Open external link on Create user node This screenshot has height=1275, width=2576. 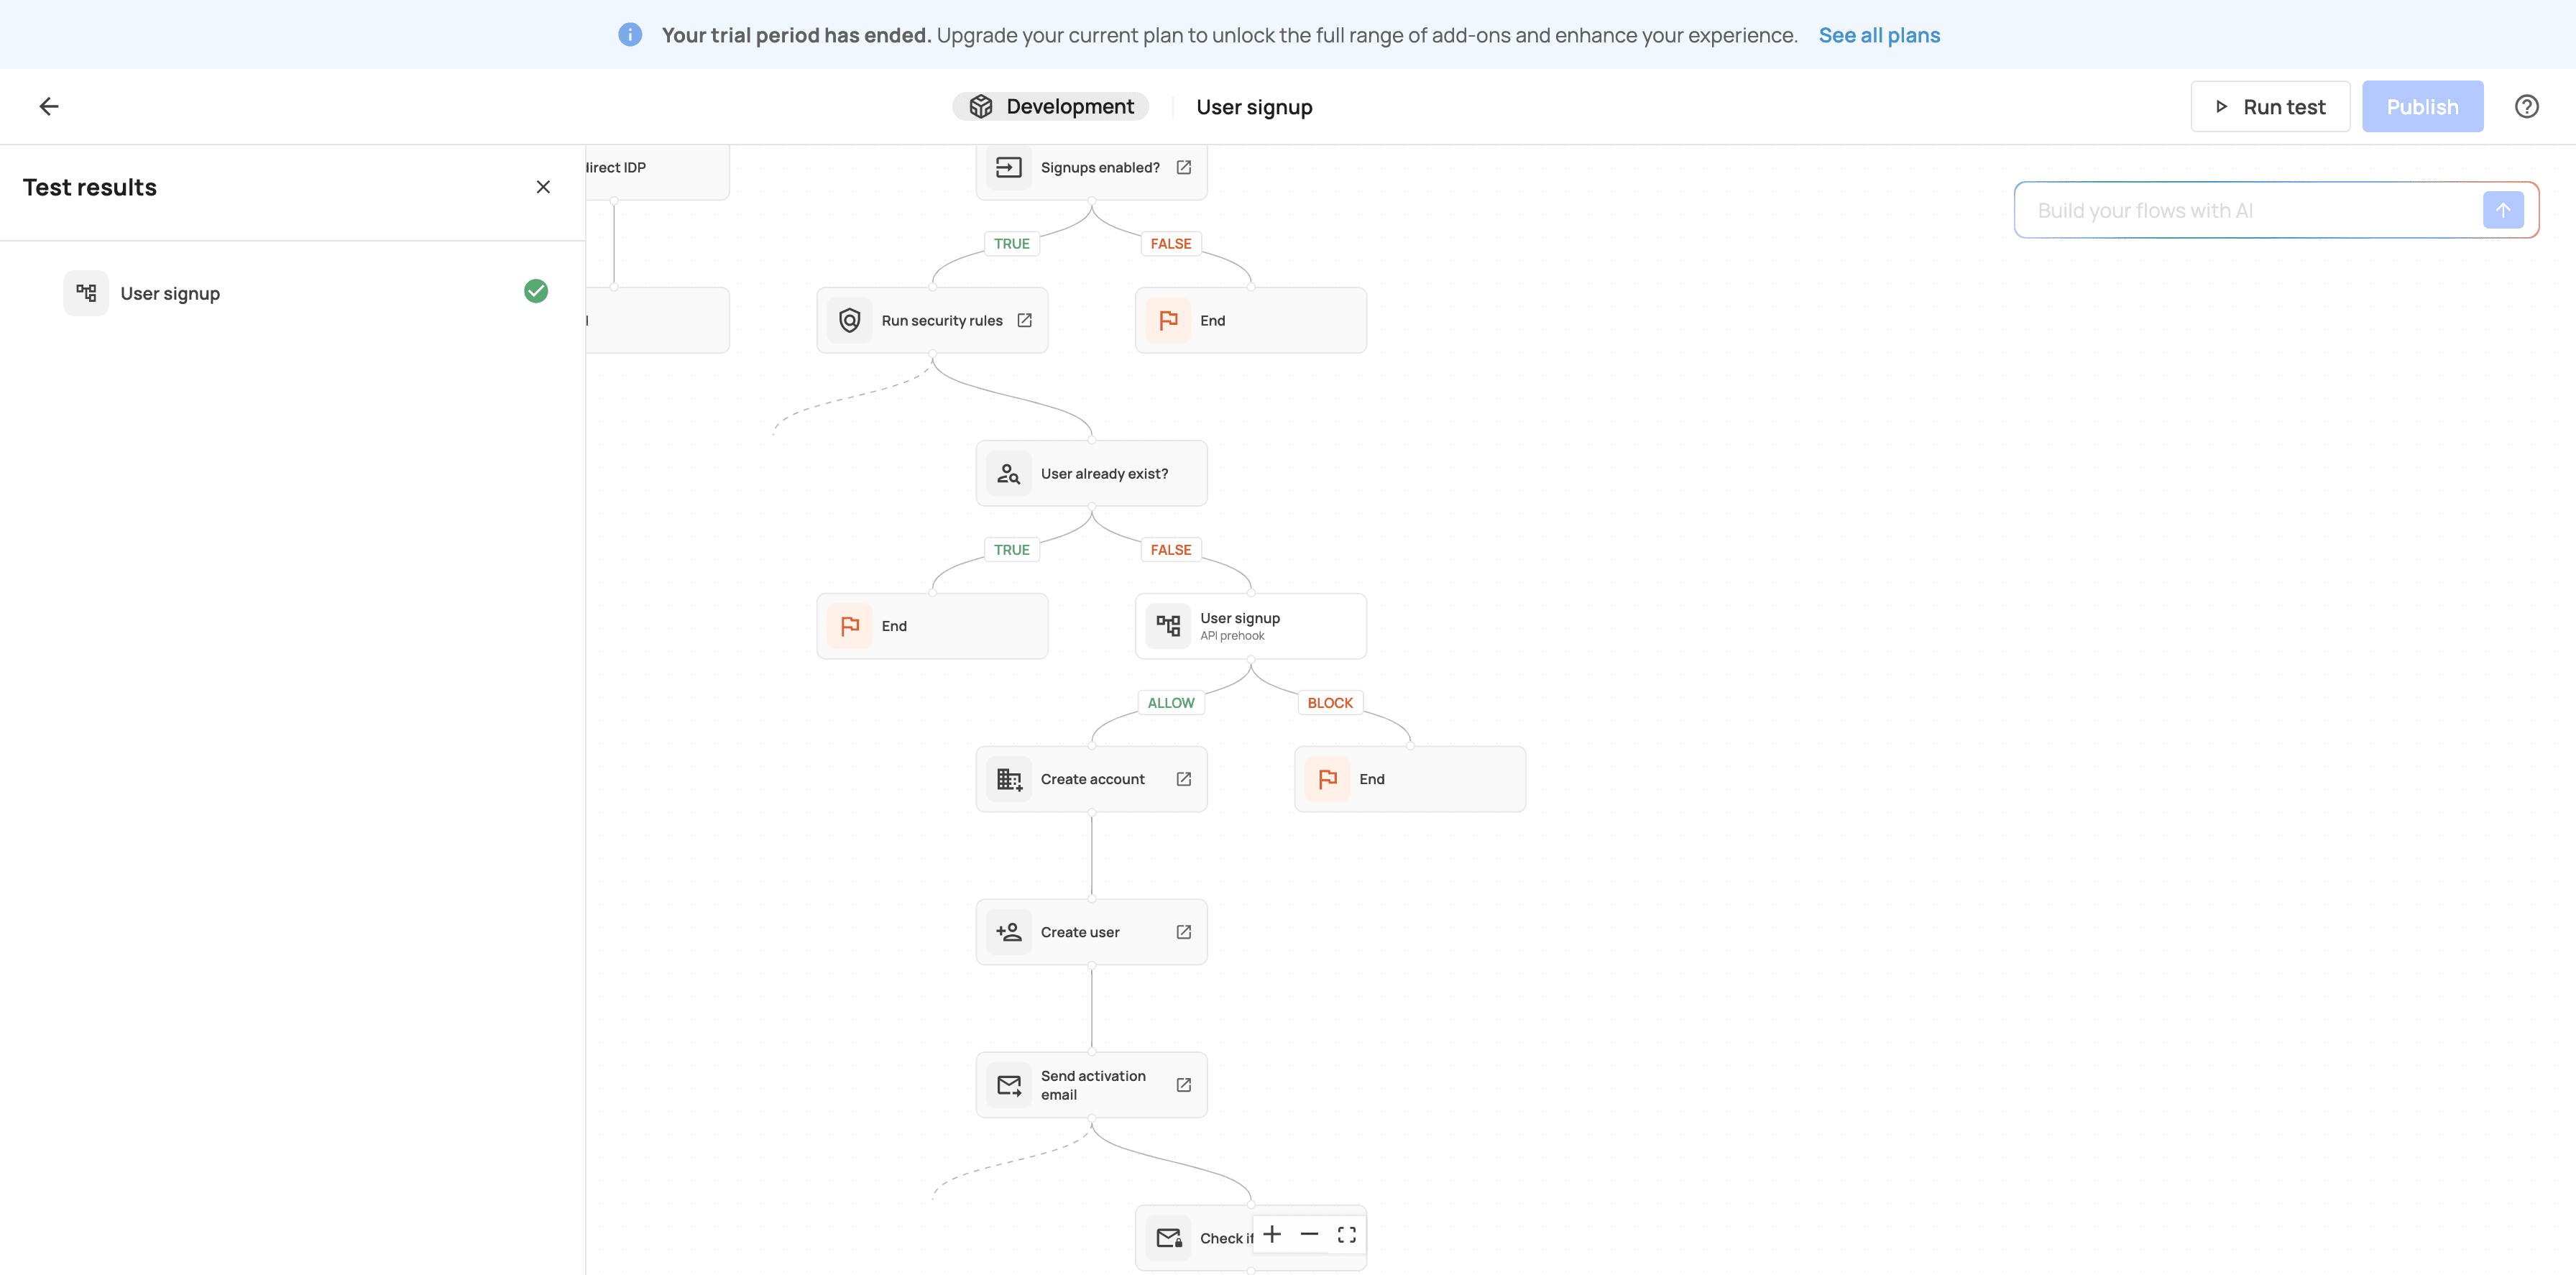click(x=1183, y=932)
